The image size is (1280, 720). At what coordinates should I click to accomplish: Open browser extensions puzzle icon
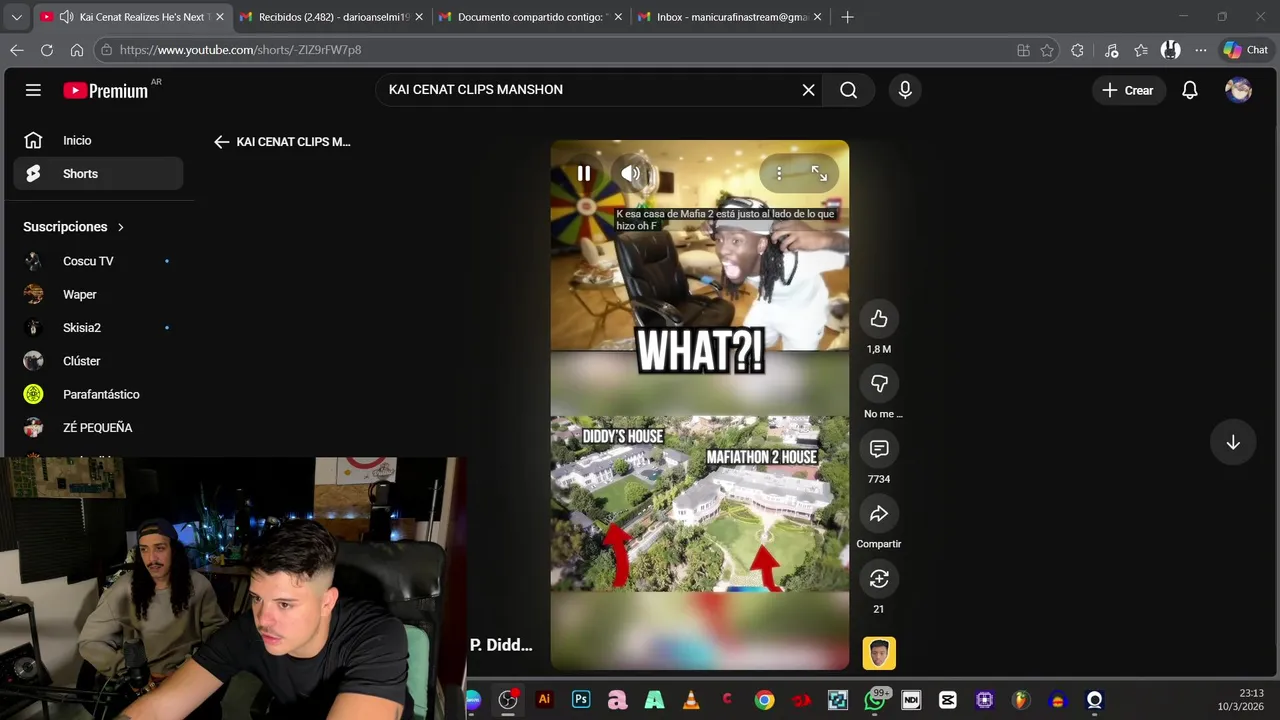[x=1077, y=50]
